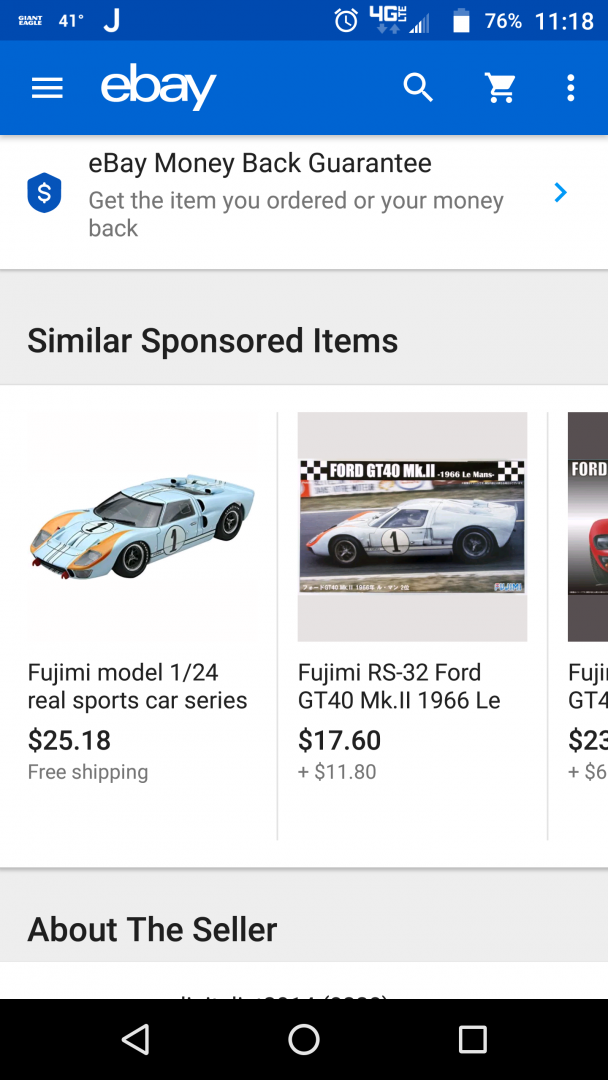Open the partially visible third sponsored item
This screenshot has height=1080, width=608.
pos(588,600)
